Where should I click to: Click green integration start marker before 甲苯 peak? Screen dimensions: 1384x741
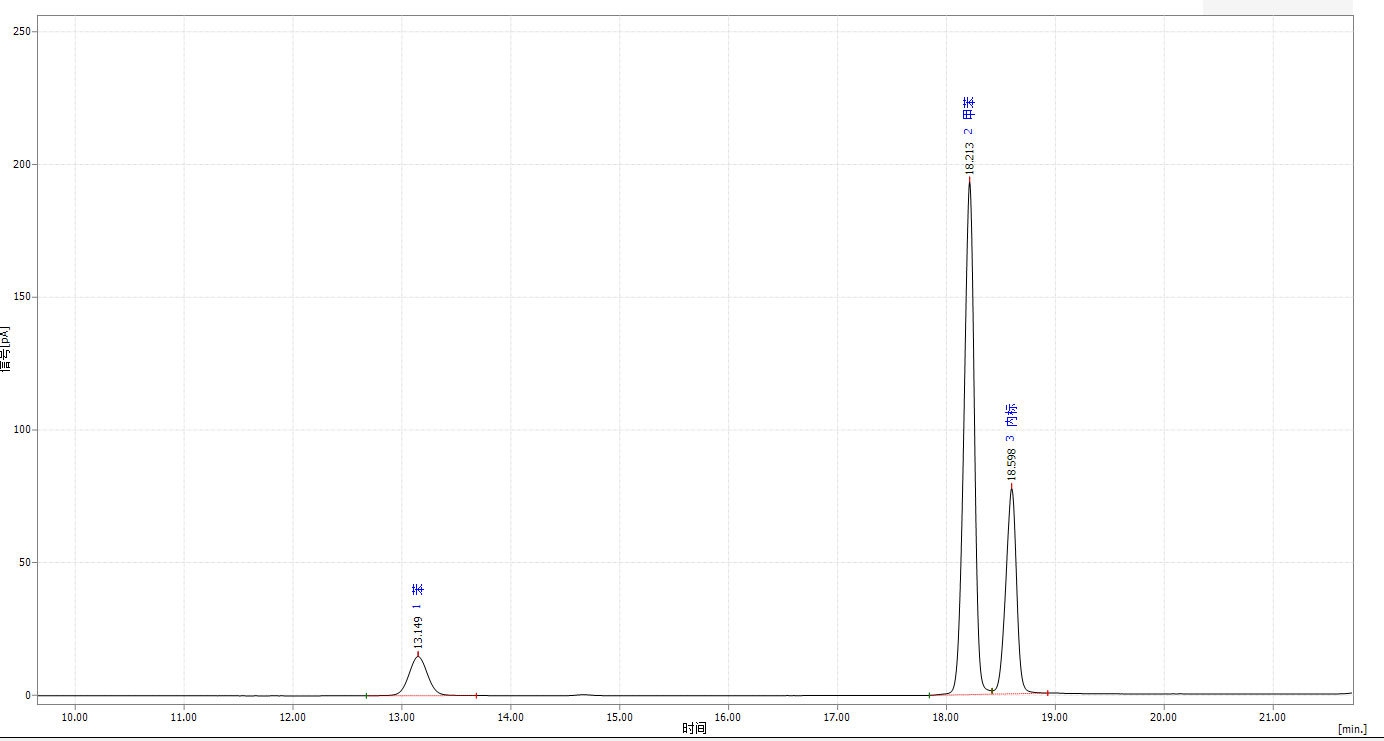tap(929, 695)
